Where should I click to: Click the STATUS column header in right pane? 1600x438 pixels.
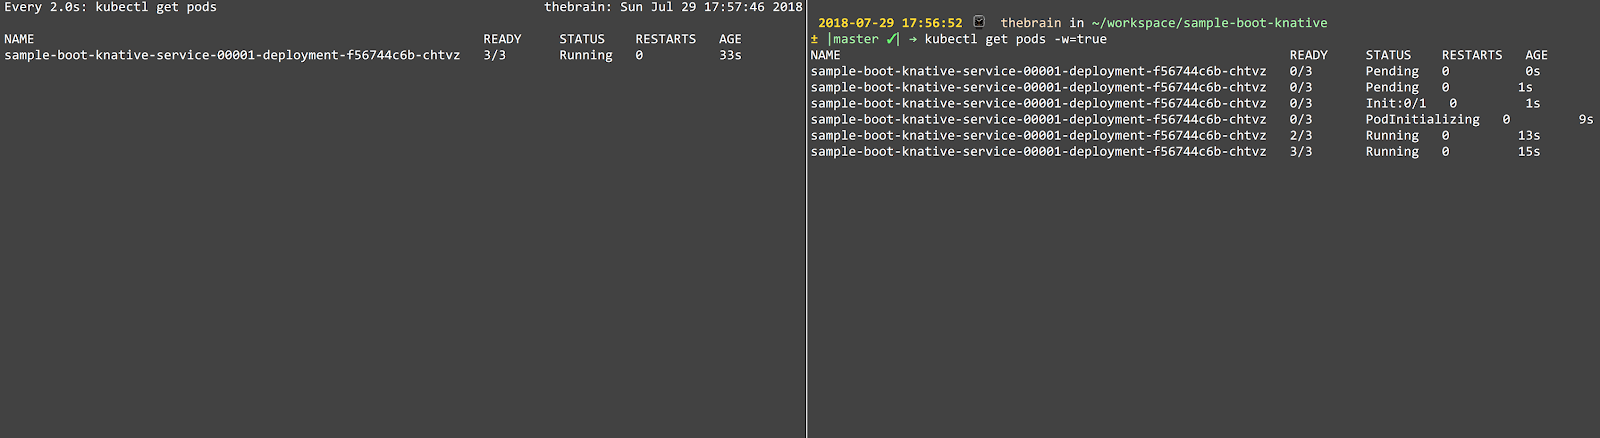(x=1388, y=55)
